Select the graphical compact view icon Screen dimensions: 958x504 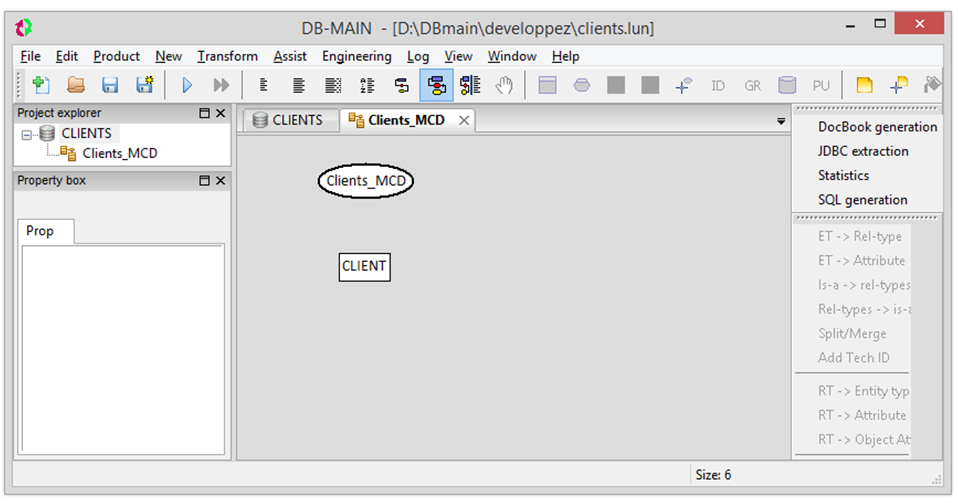point(401,85)
